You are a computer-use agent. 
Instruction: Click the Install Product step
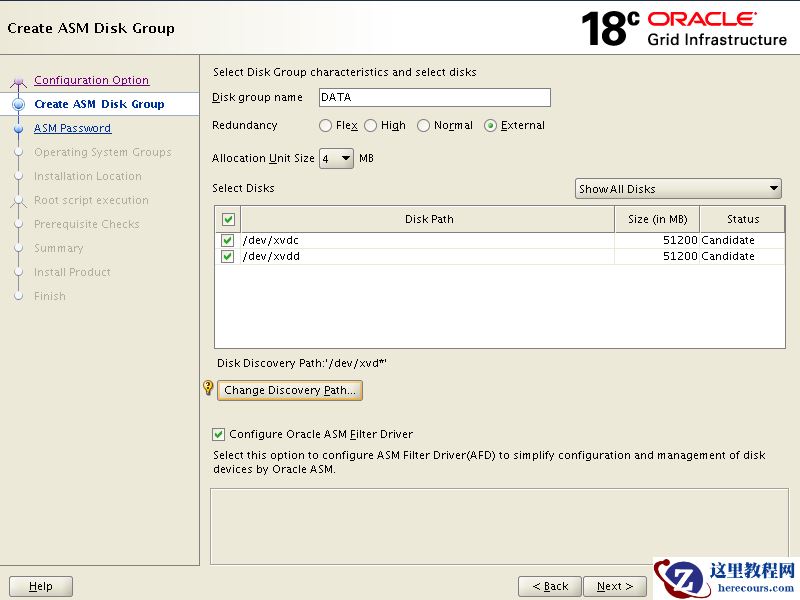(x=72, y=272)
